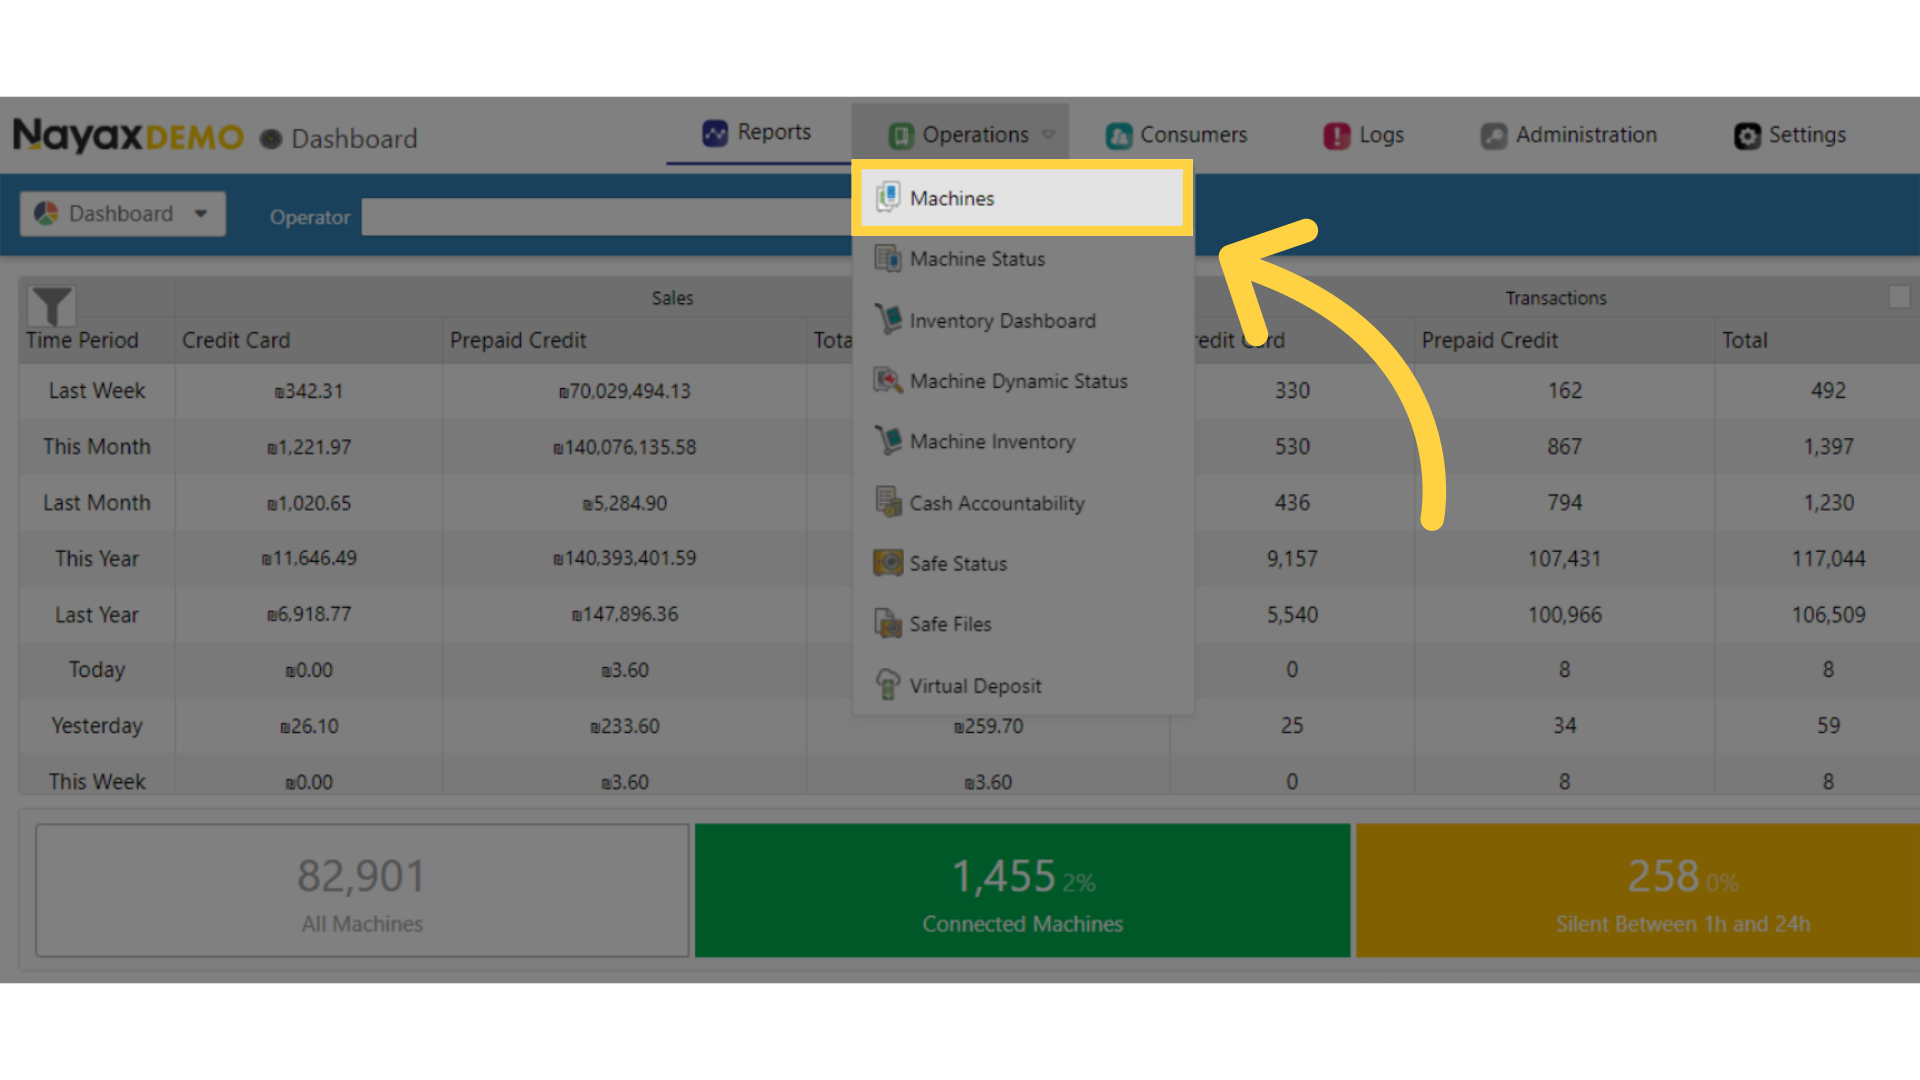Viewport: 1920px width, 1080px height.
Task: Select the Today row label
Action: (97, 670)
